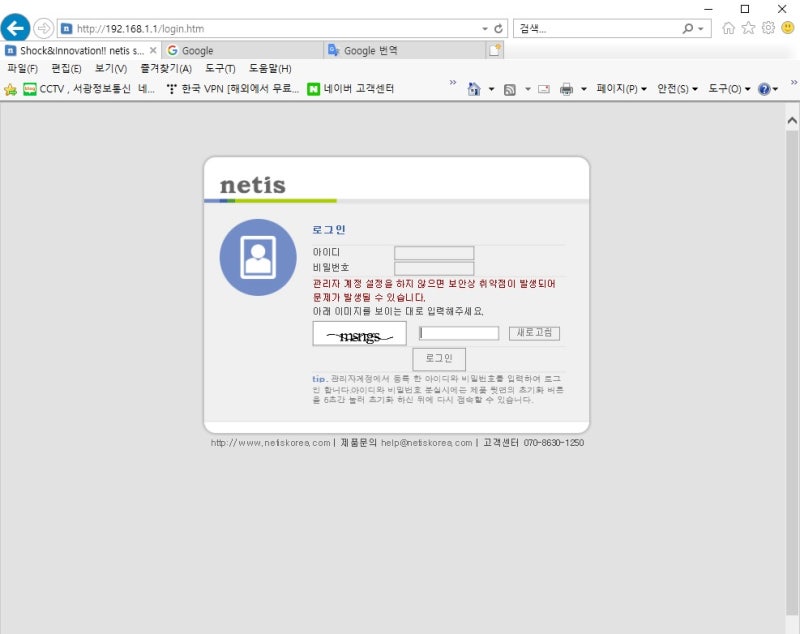Open the 즐겨찾기(A) menu
Image resolution: width=800 pixels, height=634 pixels.
point(166,68)
